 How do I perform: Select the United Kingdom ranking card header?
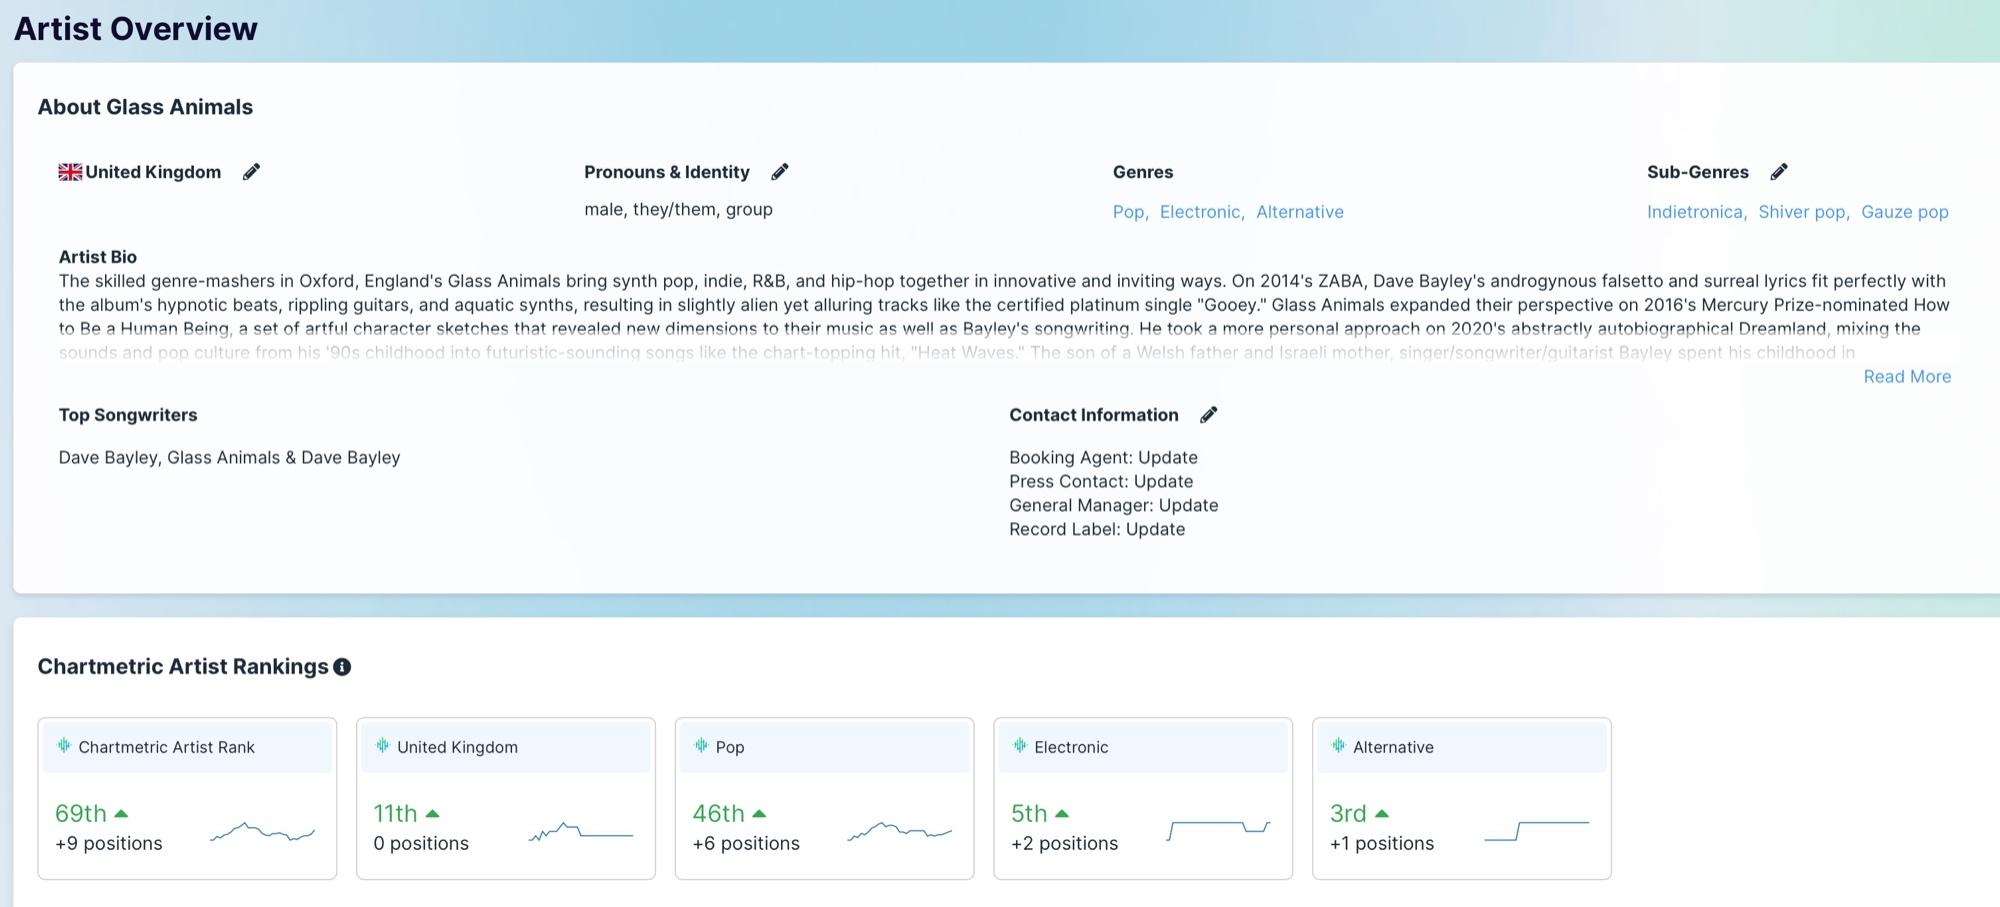[506, 747]
